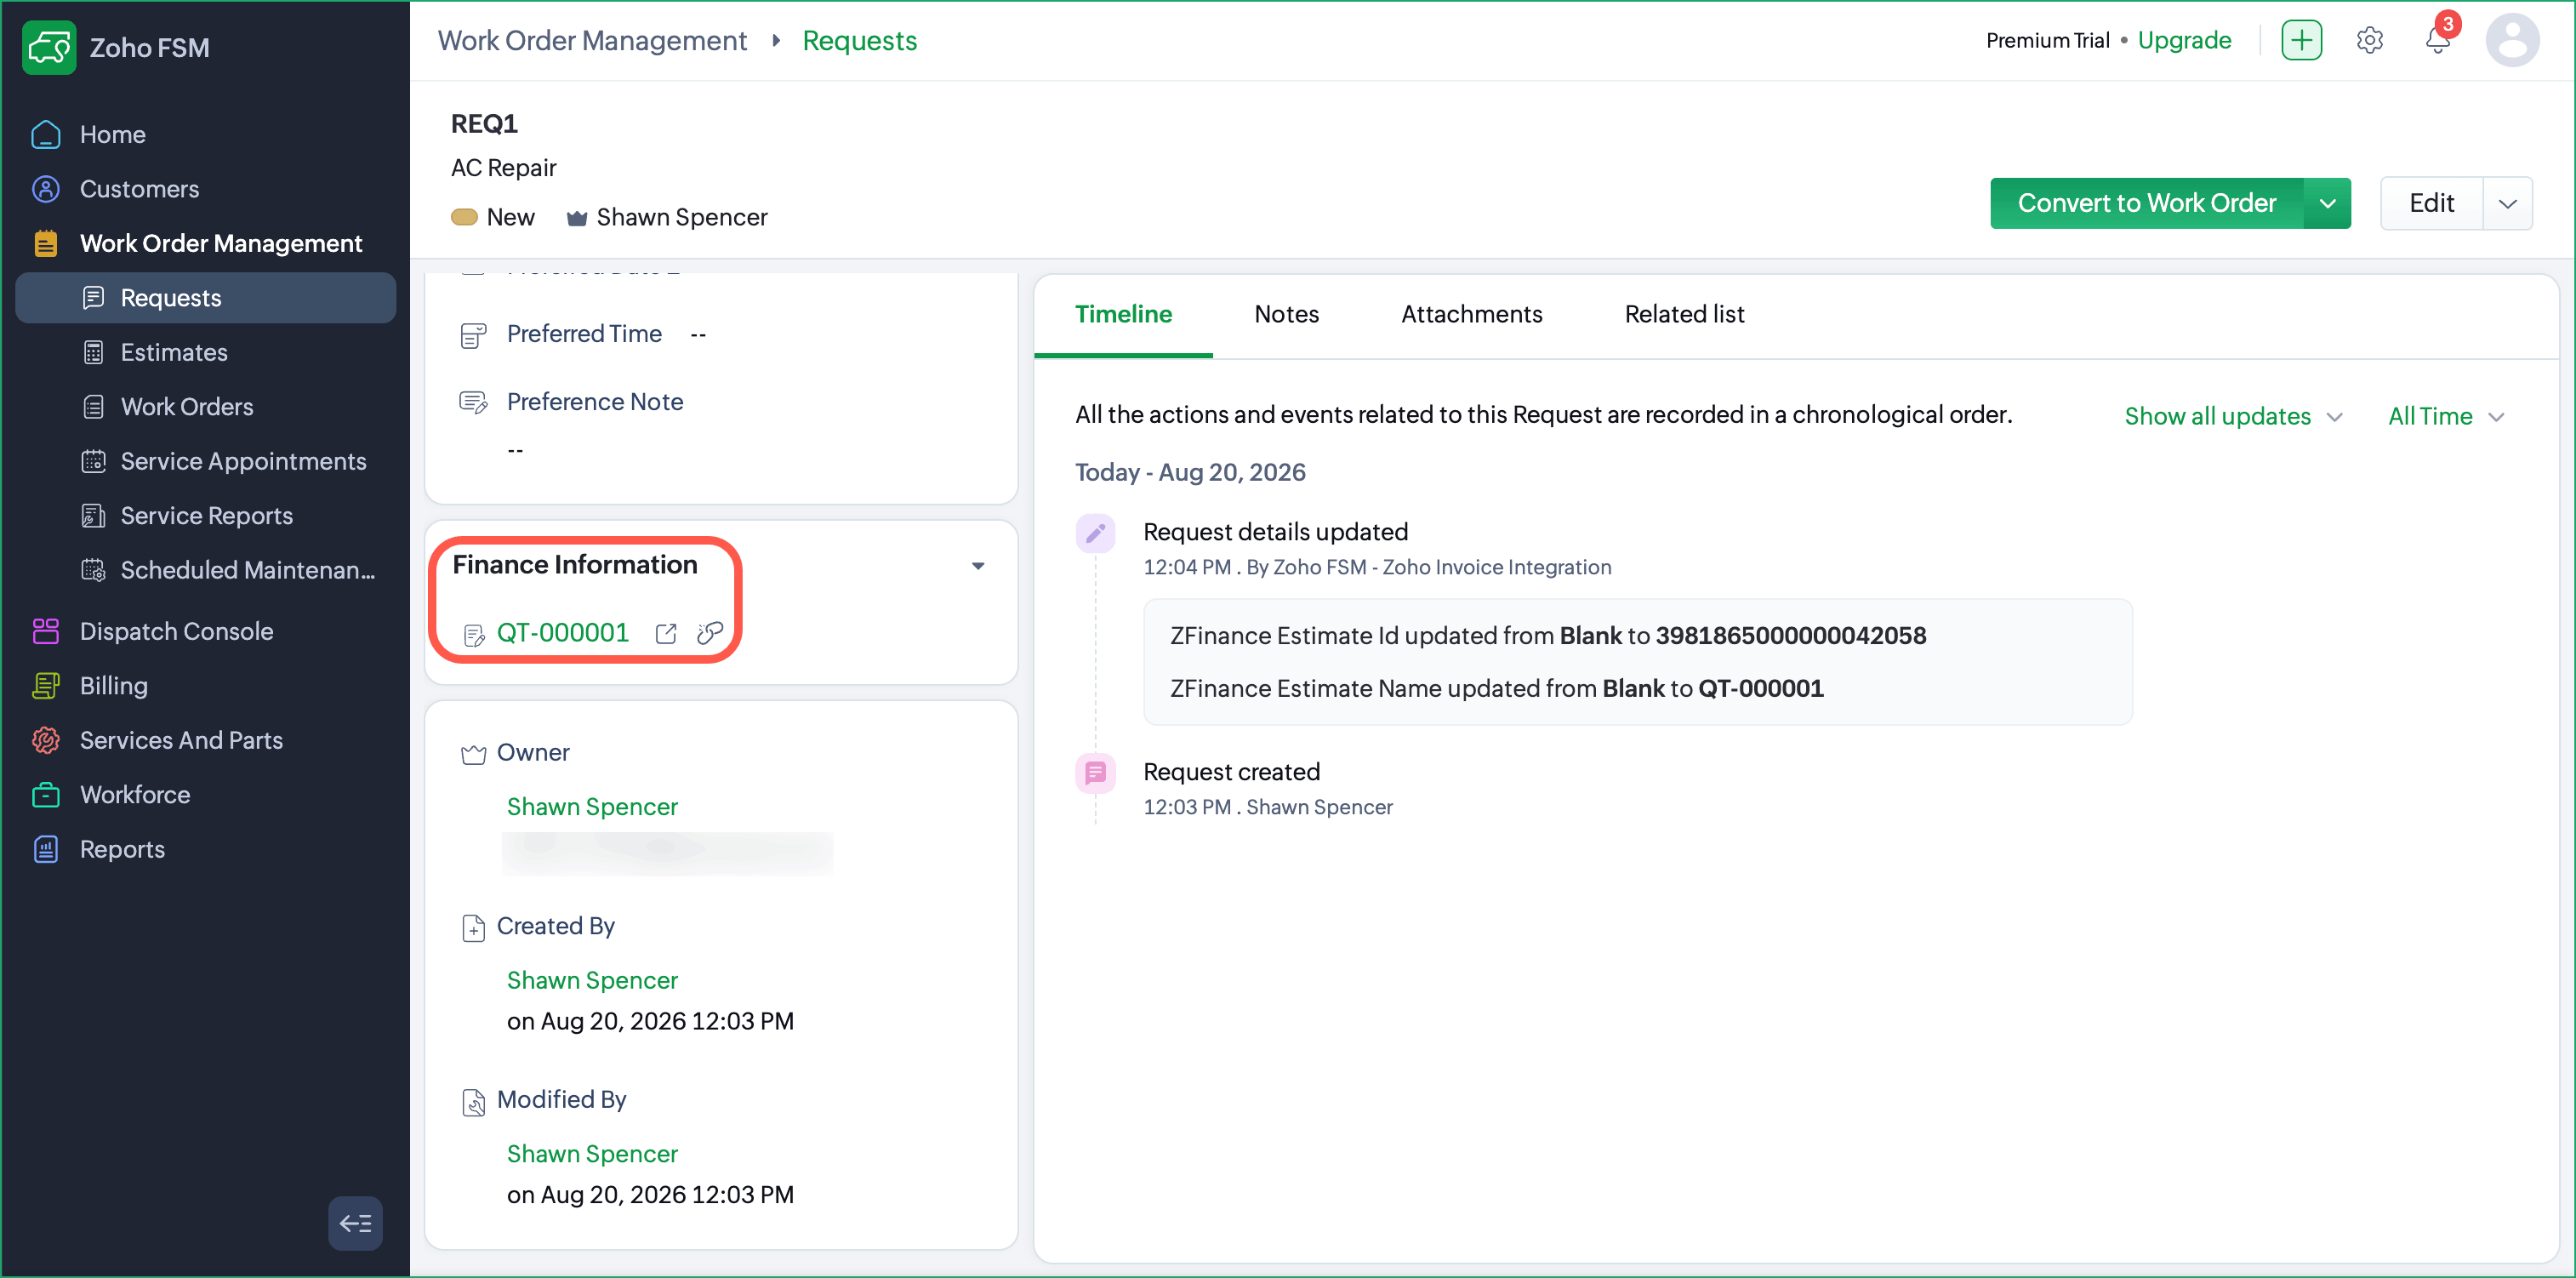The width and height of the screenshot is (2576, 1278).
Task: Click the Zoho FSM logo icon
Action: pyautogui.click(x=49, y=47)
